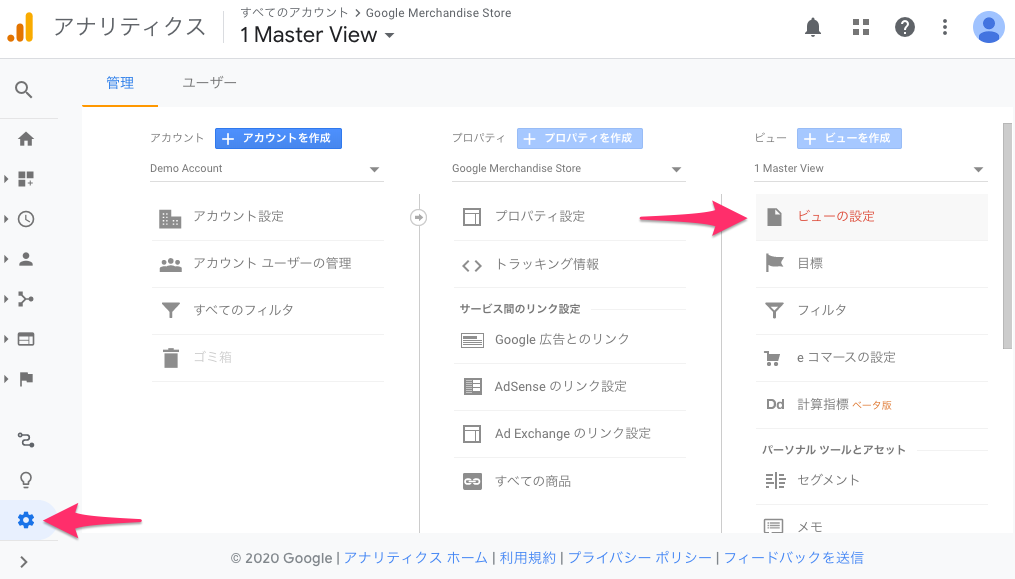Open Realtime clock icon in sidebar
The height and width of the screenshot is (579, 1015).
[x=26, y=219]
